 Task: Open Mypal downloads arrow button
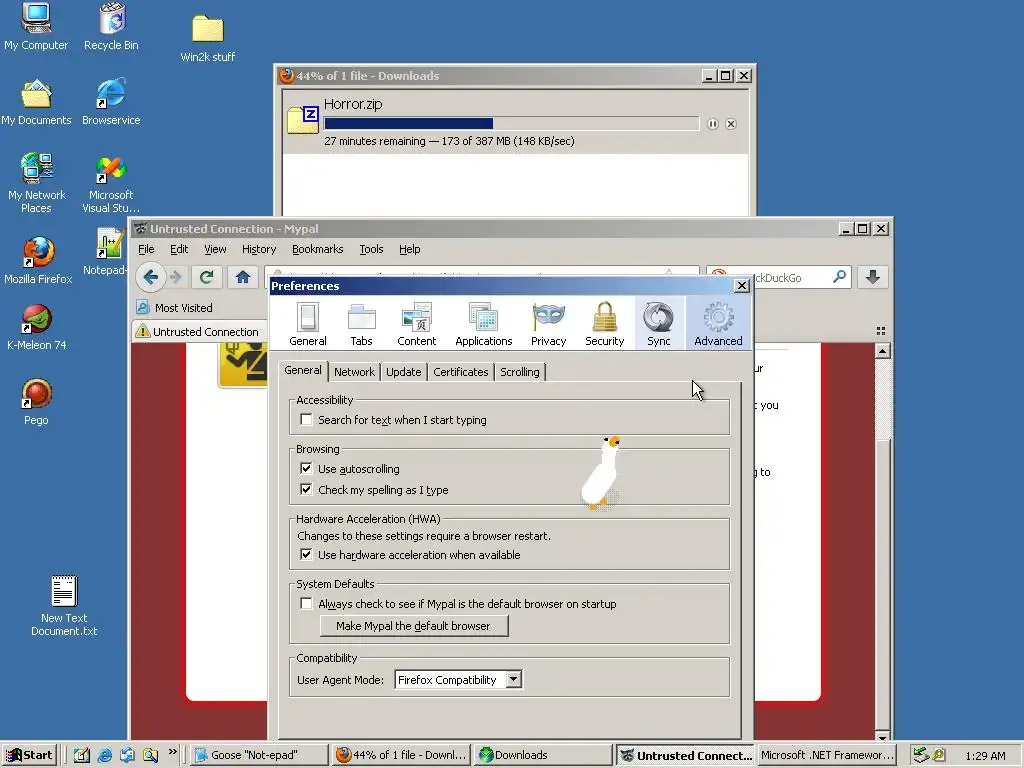872,277
